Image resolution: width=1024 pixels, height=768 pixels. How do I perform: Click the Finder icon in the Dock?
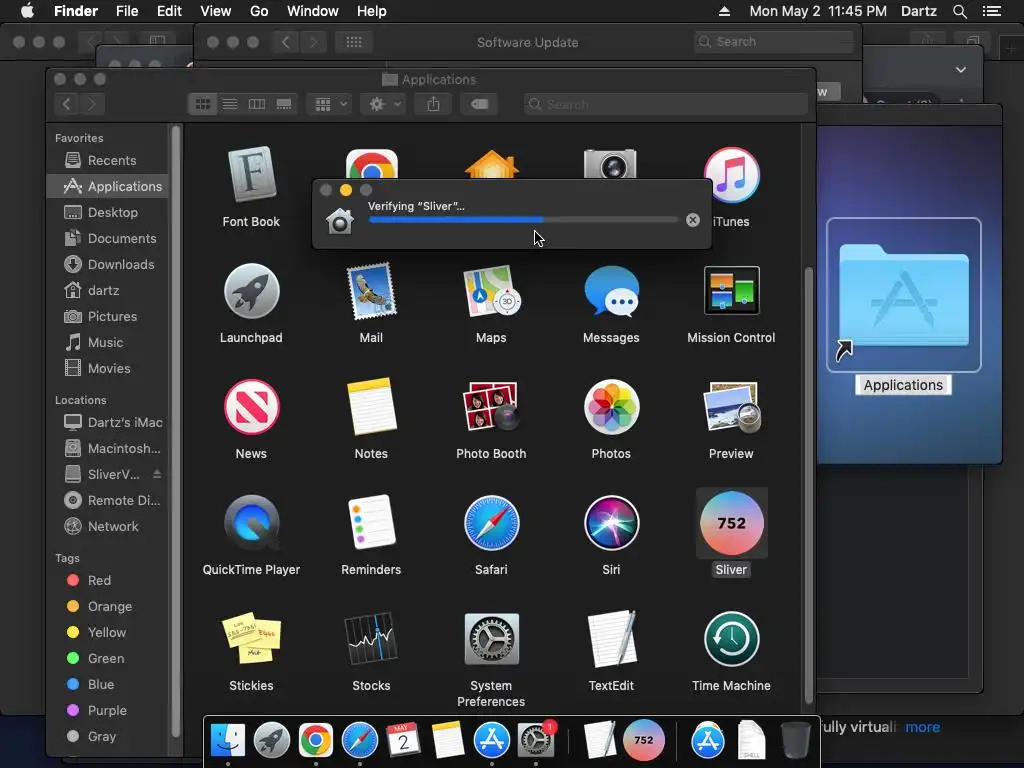pos(228,740)
